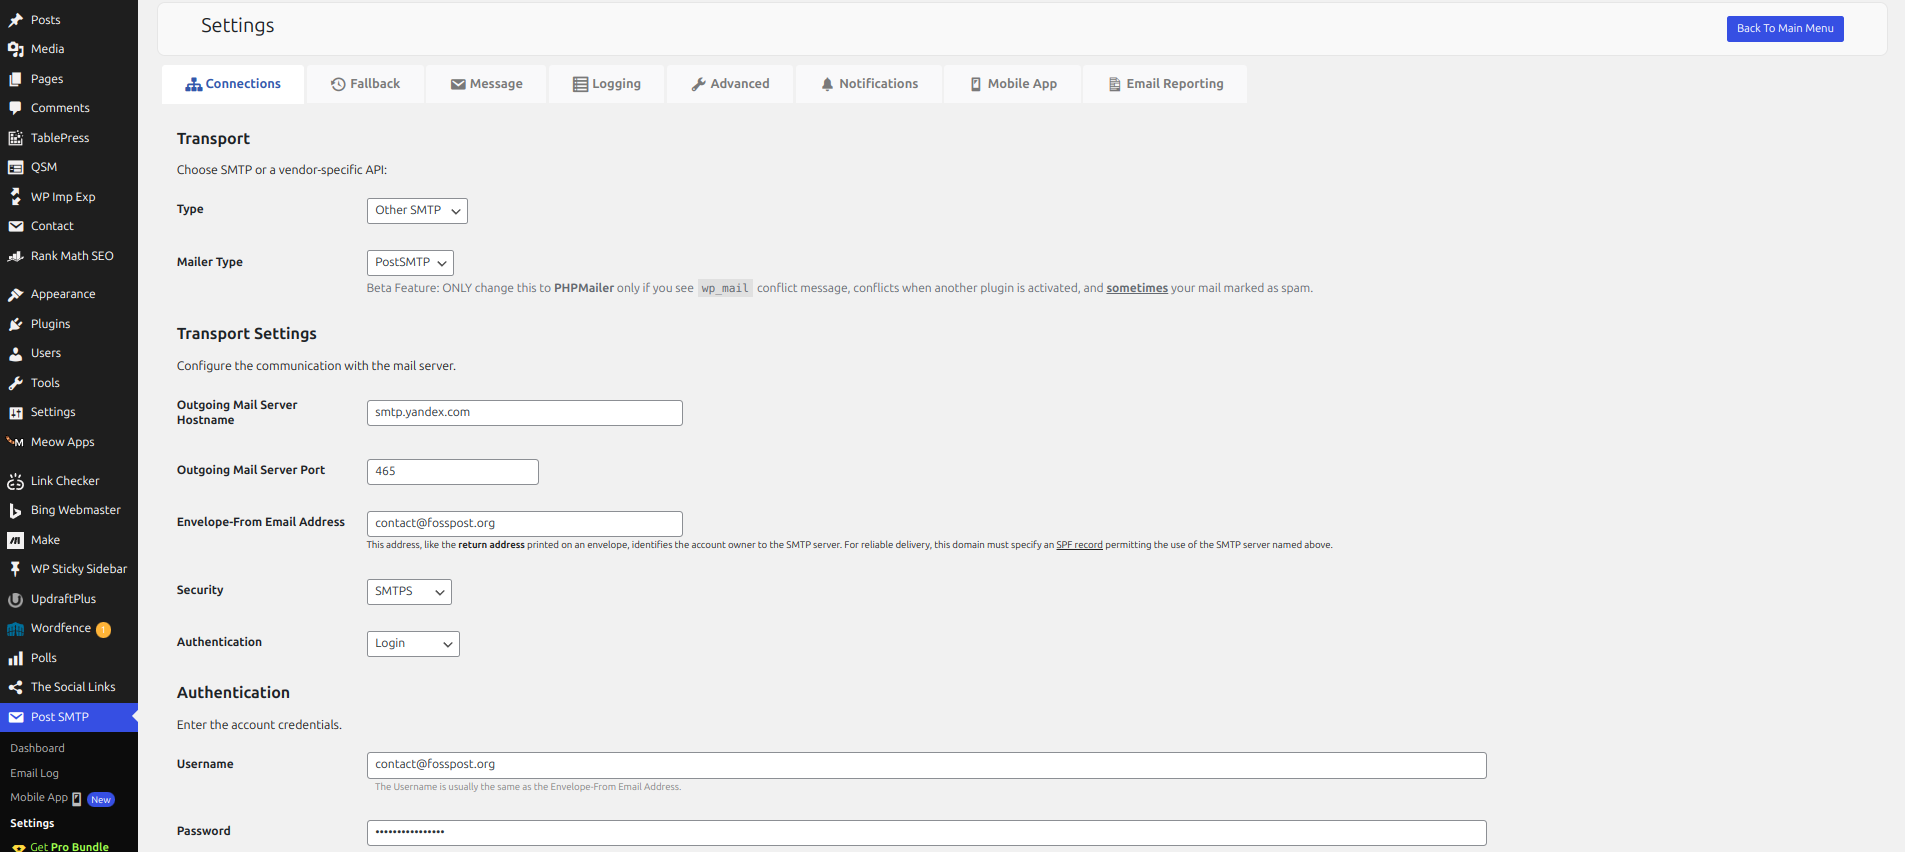Click the Polls chart icon

click(x=16, y=658)
